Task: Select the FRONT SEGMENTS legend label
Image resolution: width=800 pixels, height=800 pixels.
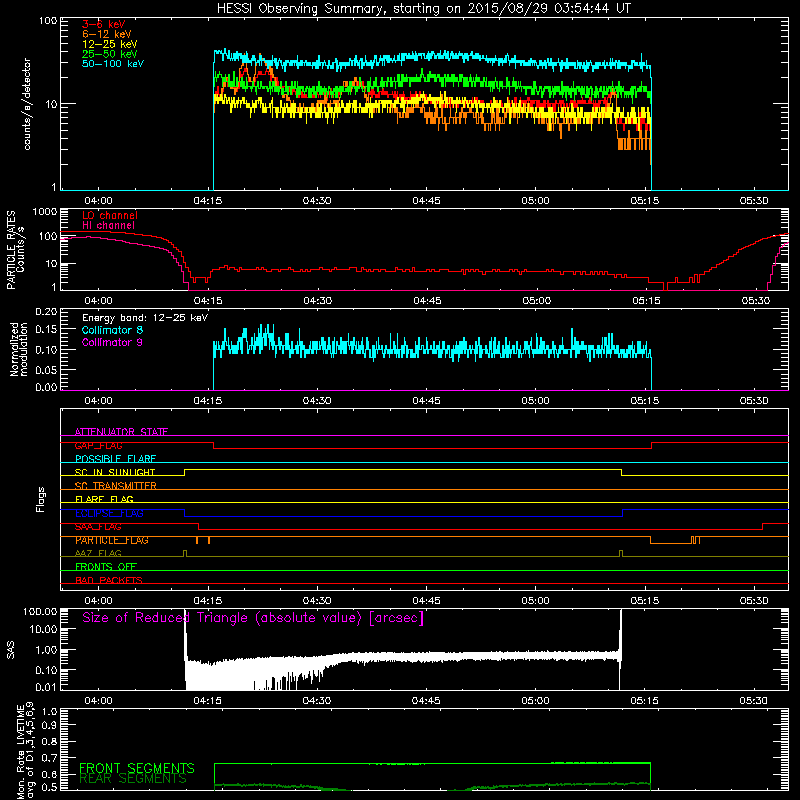Action: coord(137,768)
